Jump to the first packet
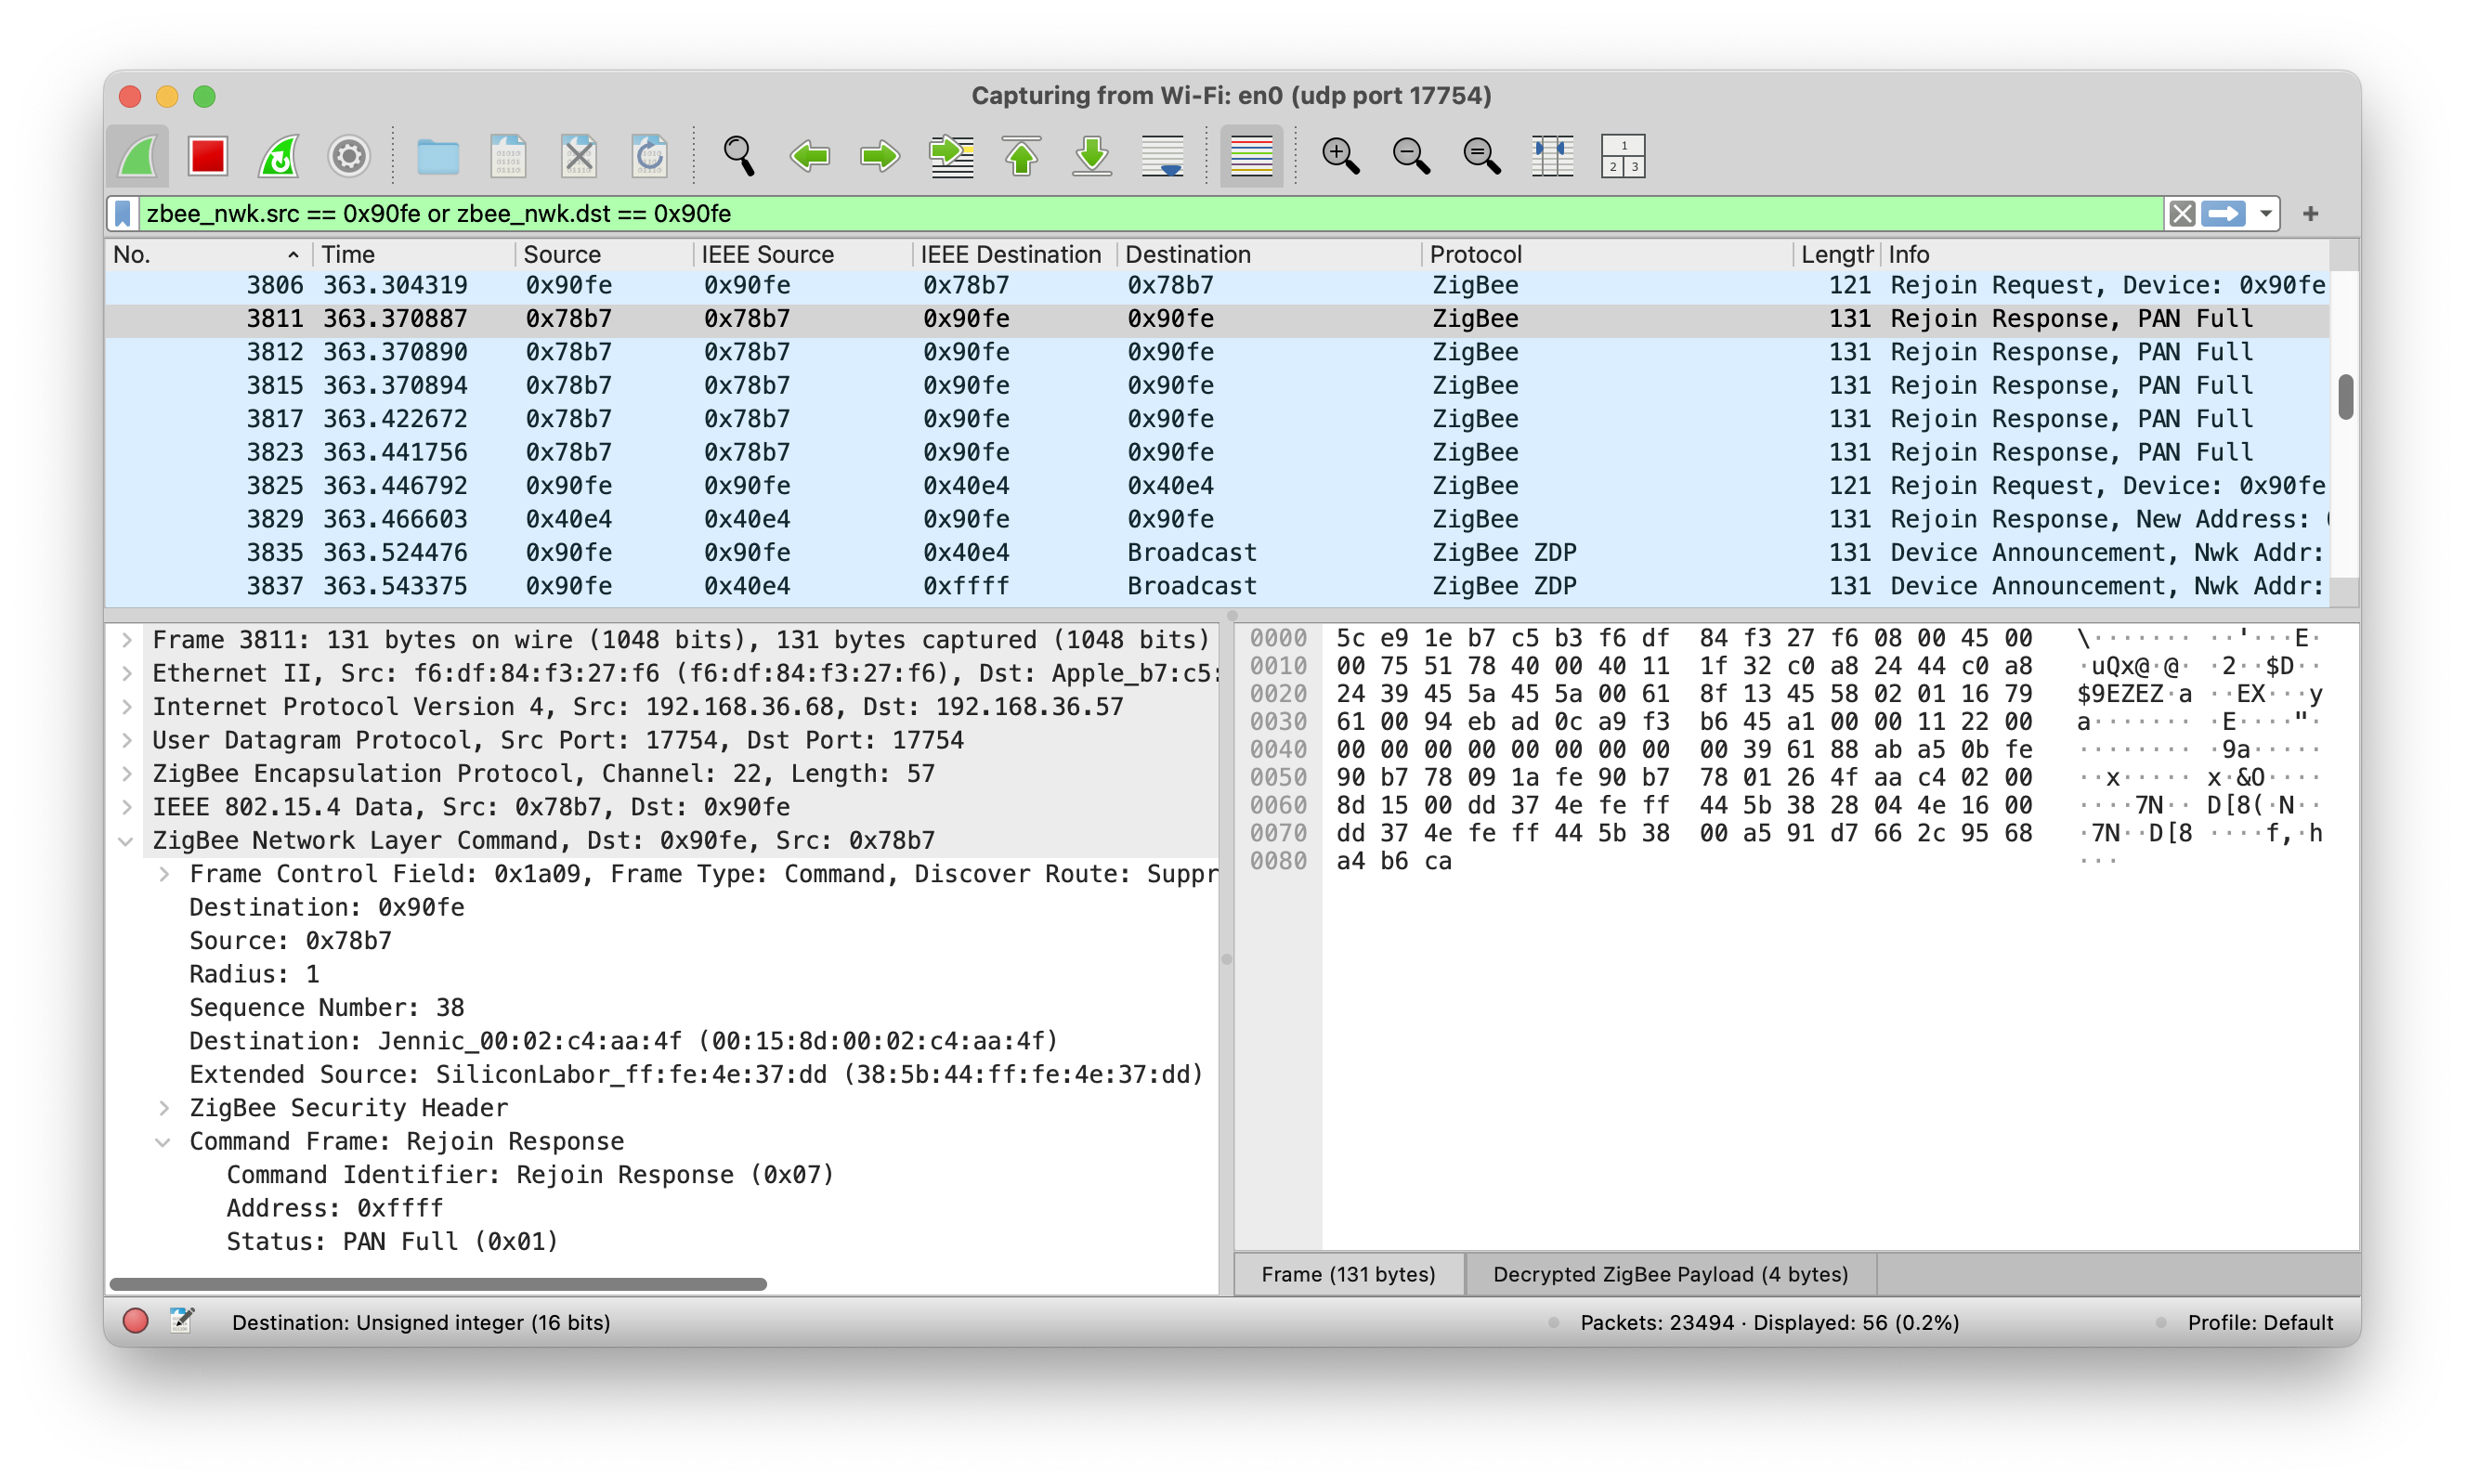The width and height of the screenshot is (2465, 1484). pos(1021,156)
